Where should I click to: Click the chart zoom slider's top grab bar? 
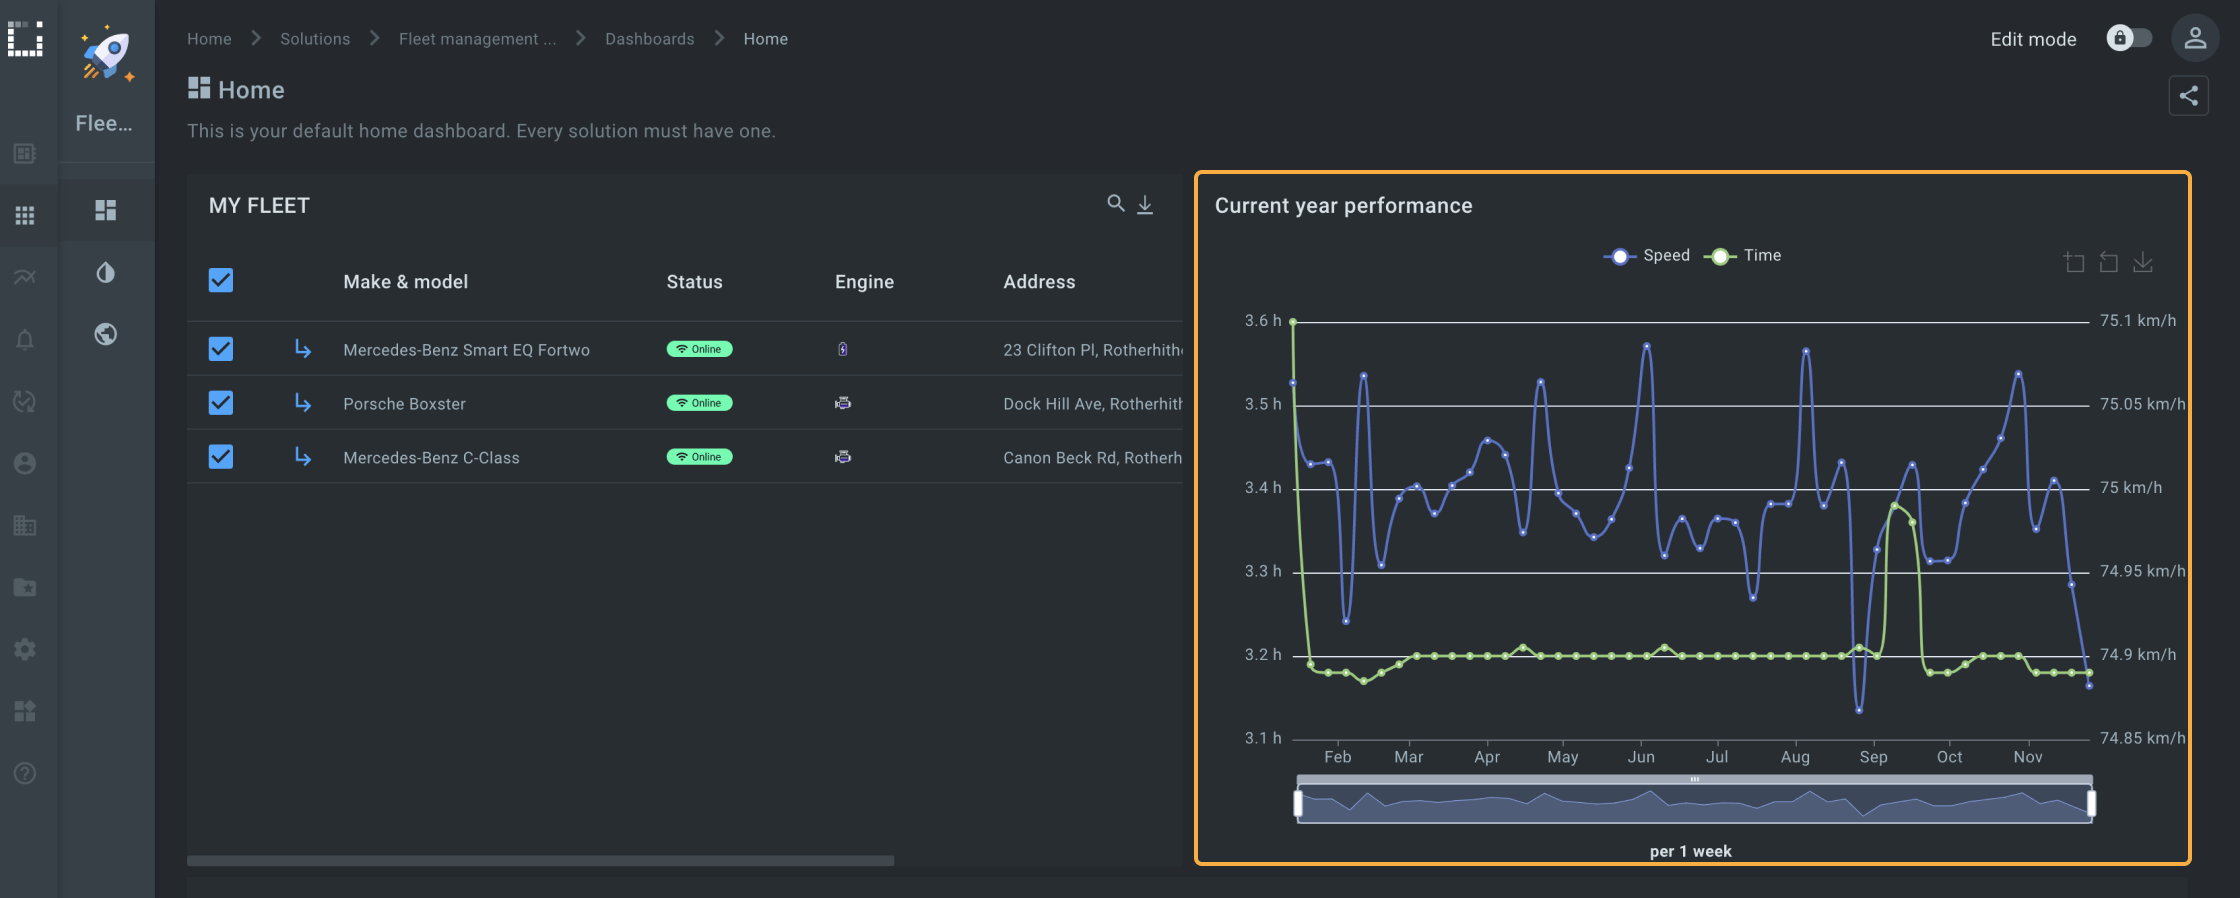(x=1695, y=779)
